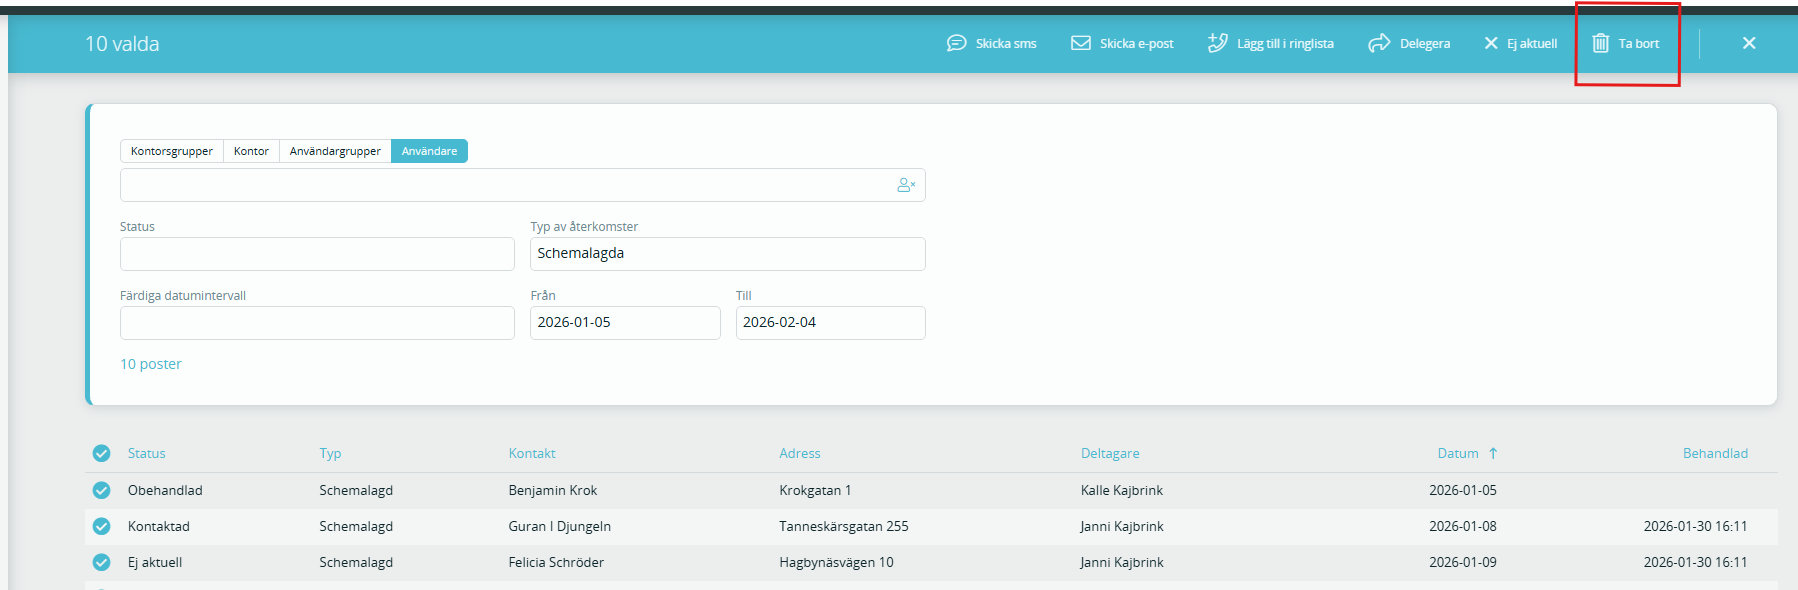Click the Datum sort arrow icon
This screenshot has width=1798, height=590.
[1493, 453]
